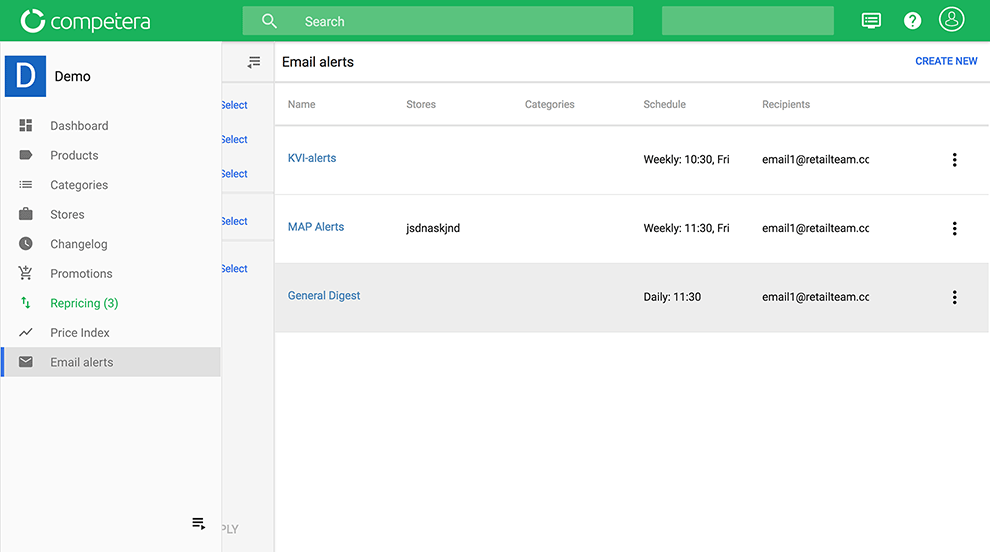Click the Competera logo icon

click(33, 21)
